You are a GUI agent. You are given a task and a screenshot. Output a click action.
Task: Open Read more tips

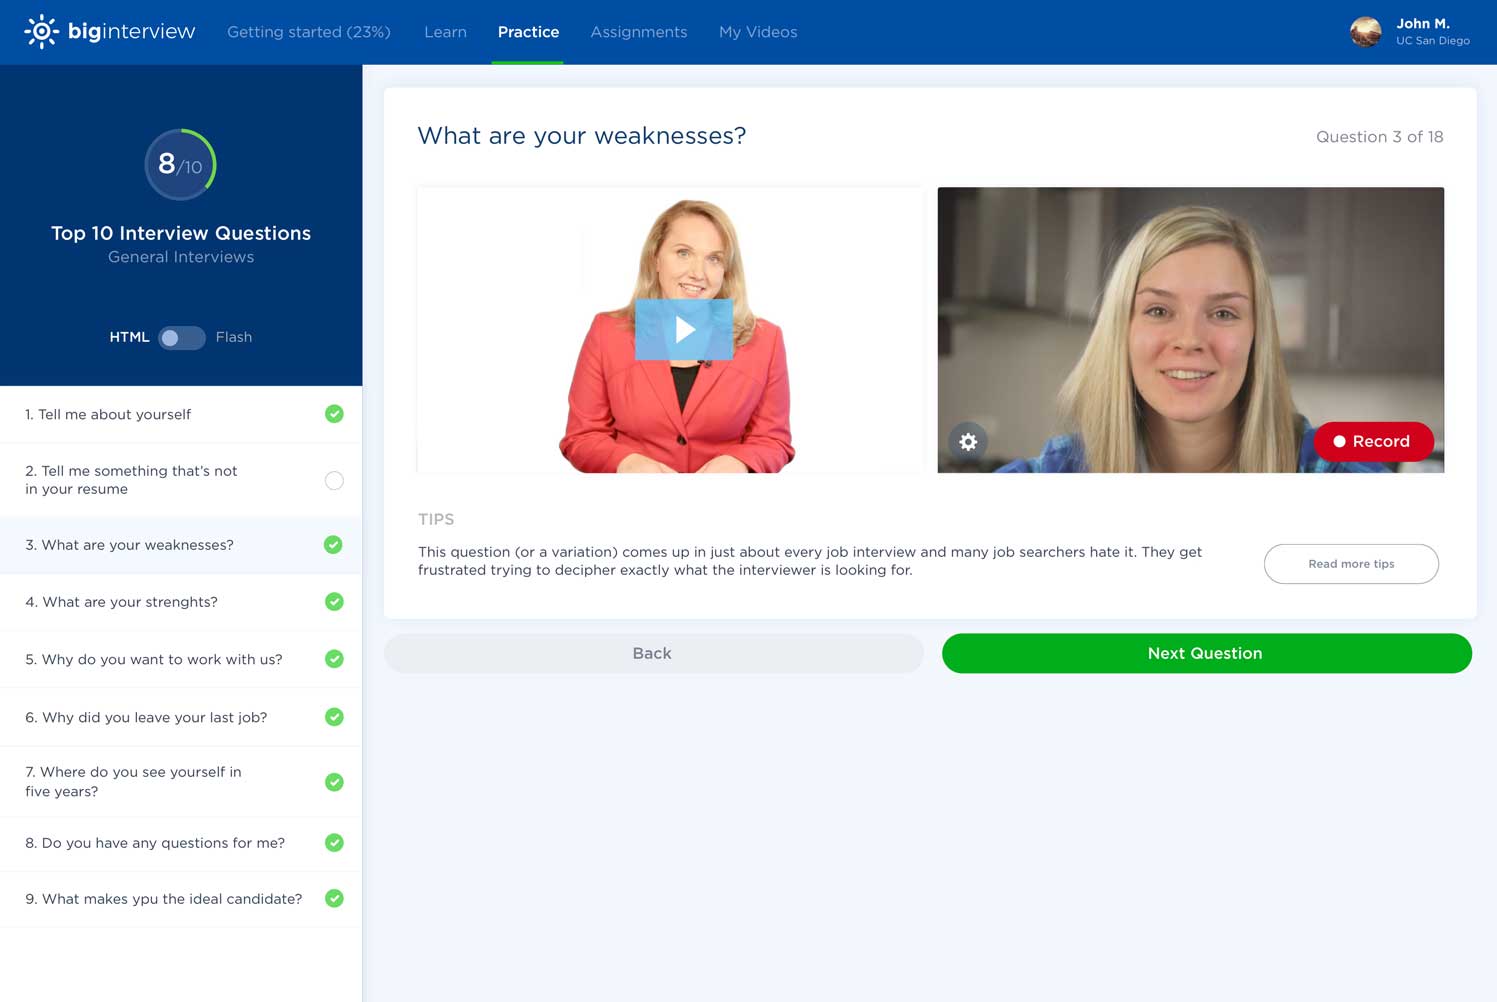click(1350, 563)
